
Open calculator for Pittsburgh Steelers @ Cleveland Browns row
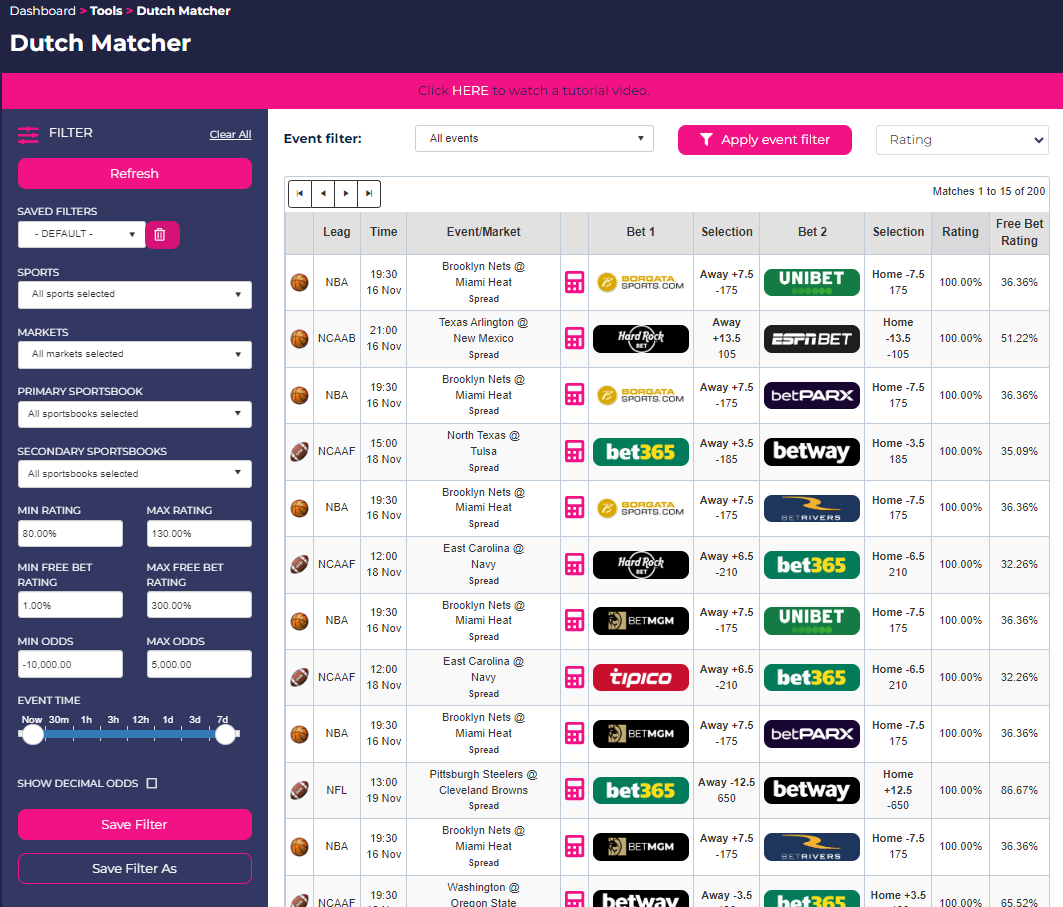[574, 790]
